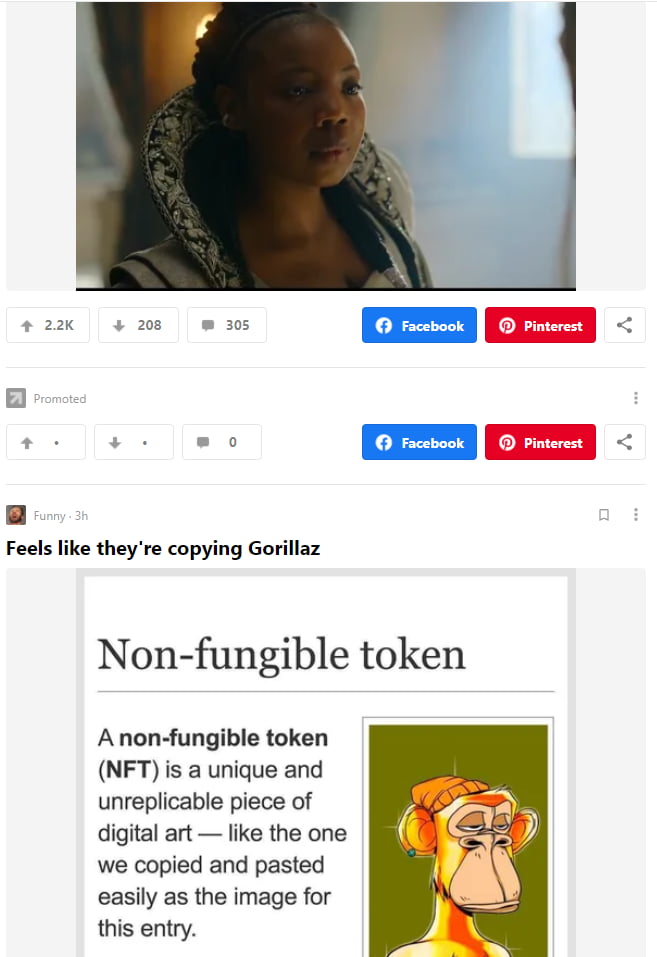Downvote the promoted post

click(134, 442)
